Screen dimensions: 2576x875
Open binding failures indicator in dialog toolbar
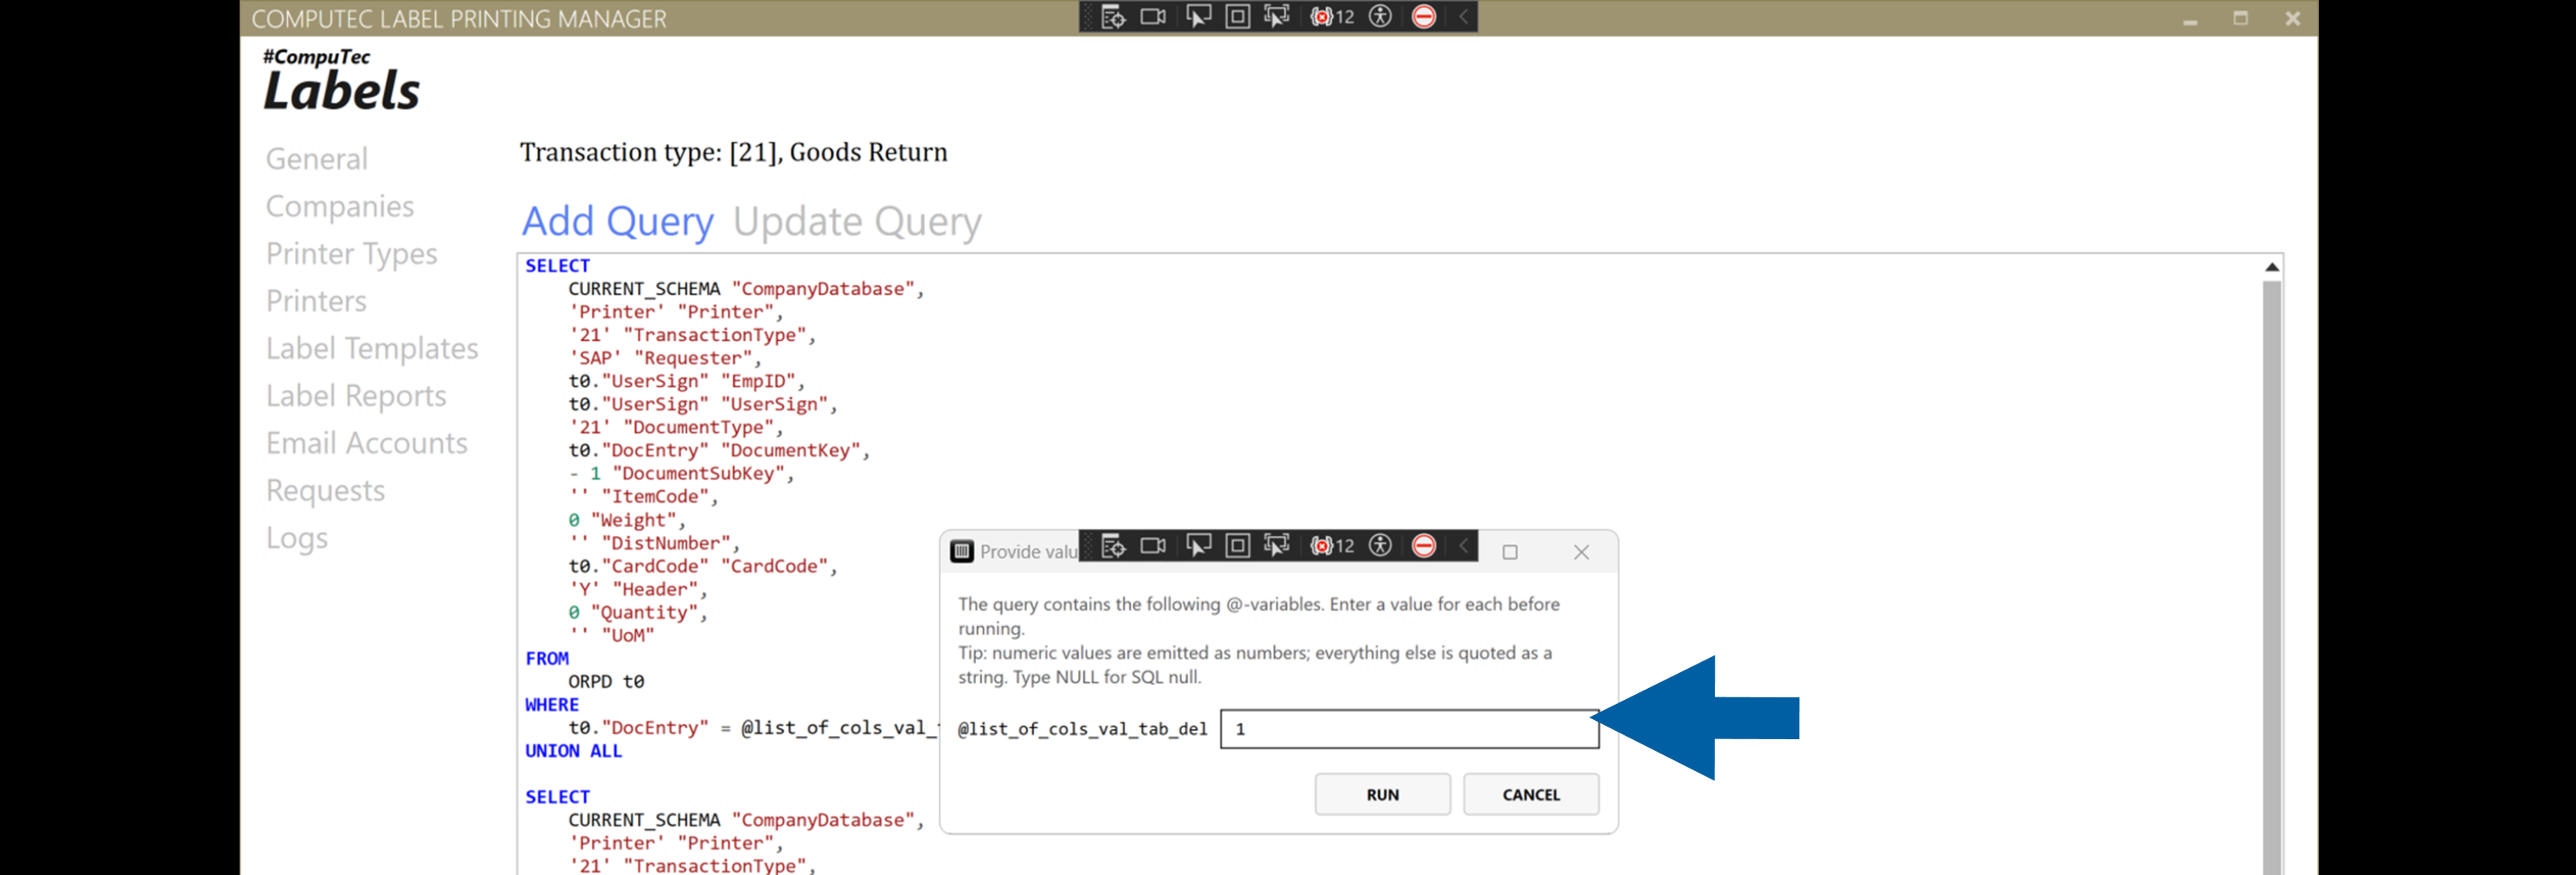pos(1332,546)
